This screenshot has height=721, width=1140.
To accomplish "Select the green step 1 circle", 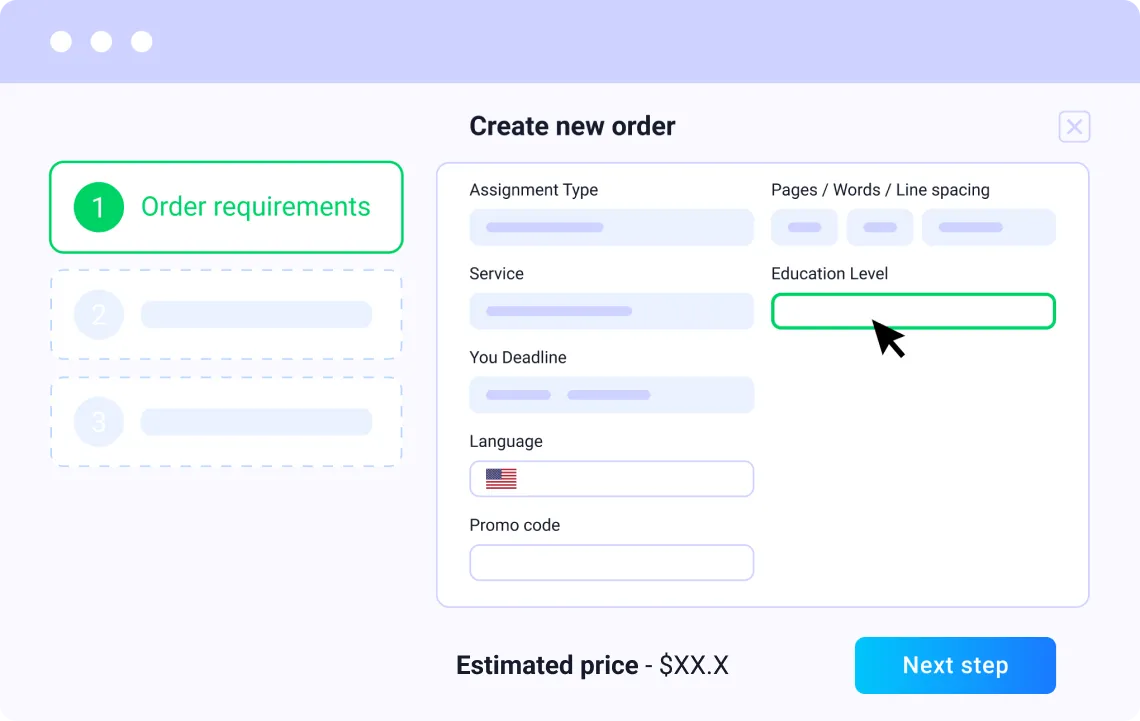I will click(98, 207).
